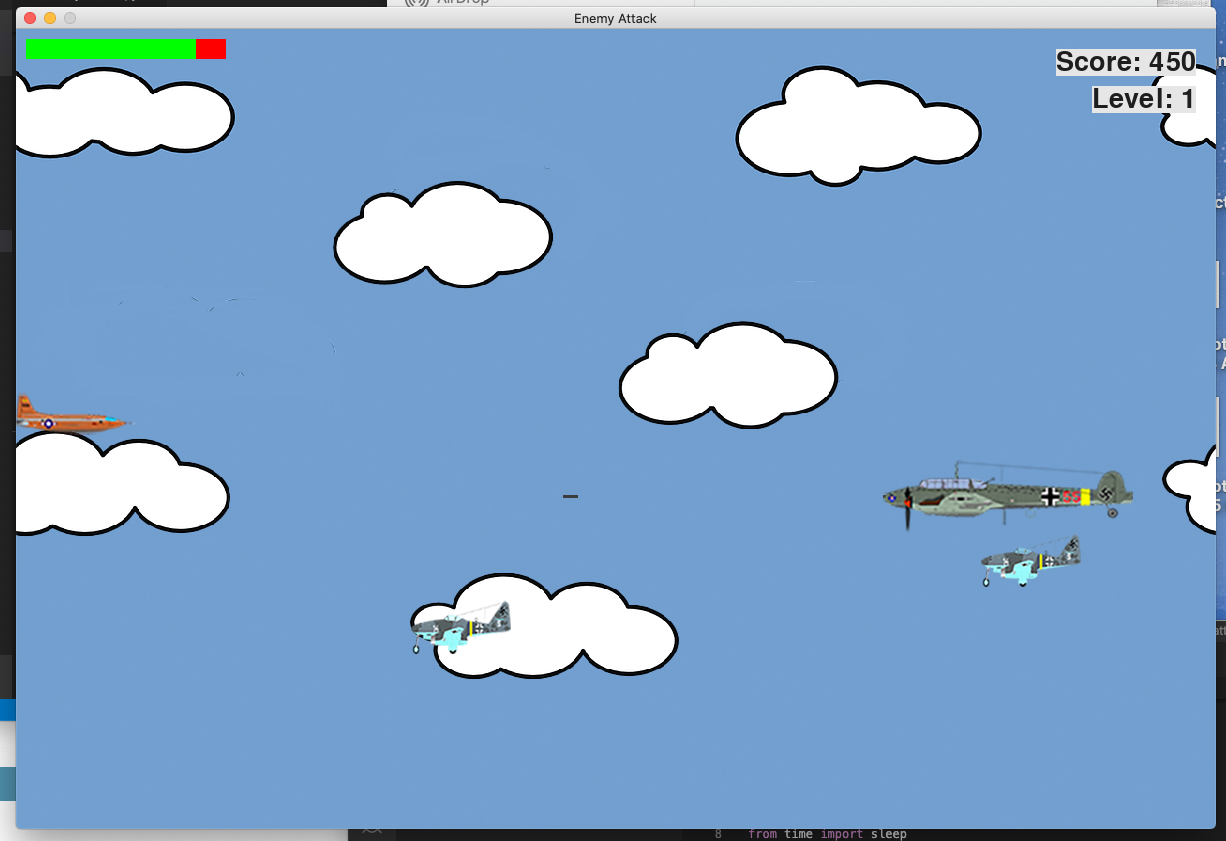Click the Enemy Attack window title
Viewport: 1226px width, 841px height.
coord(615,18)
